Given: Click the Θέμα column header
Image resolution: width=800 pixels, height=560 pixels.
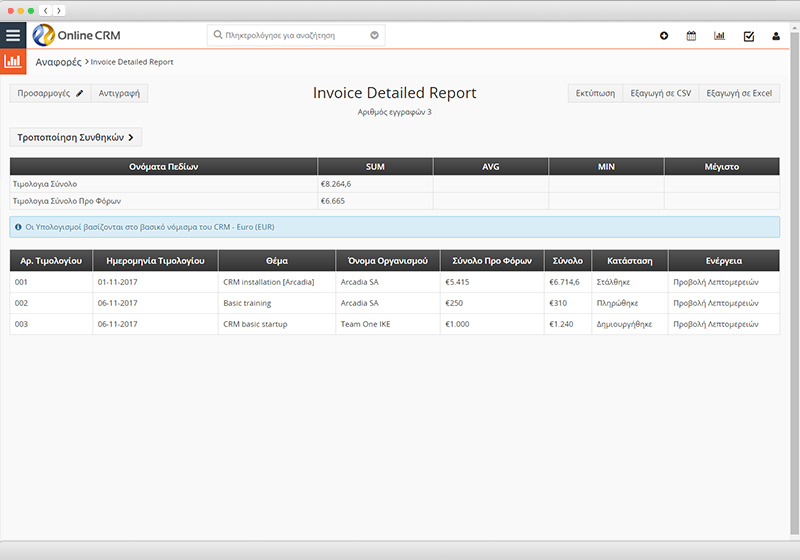Looking at the screenshot, I should pos(277,261).
